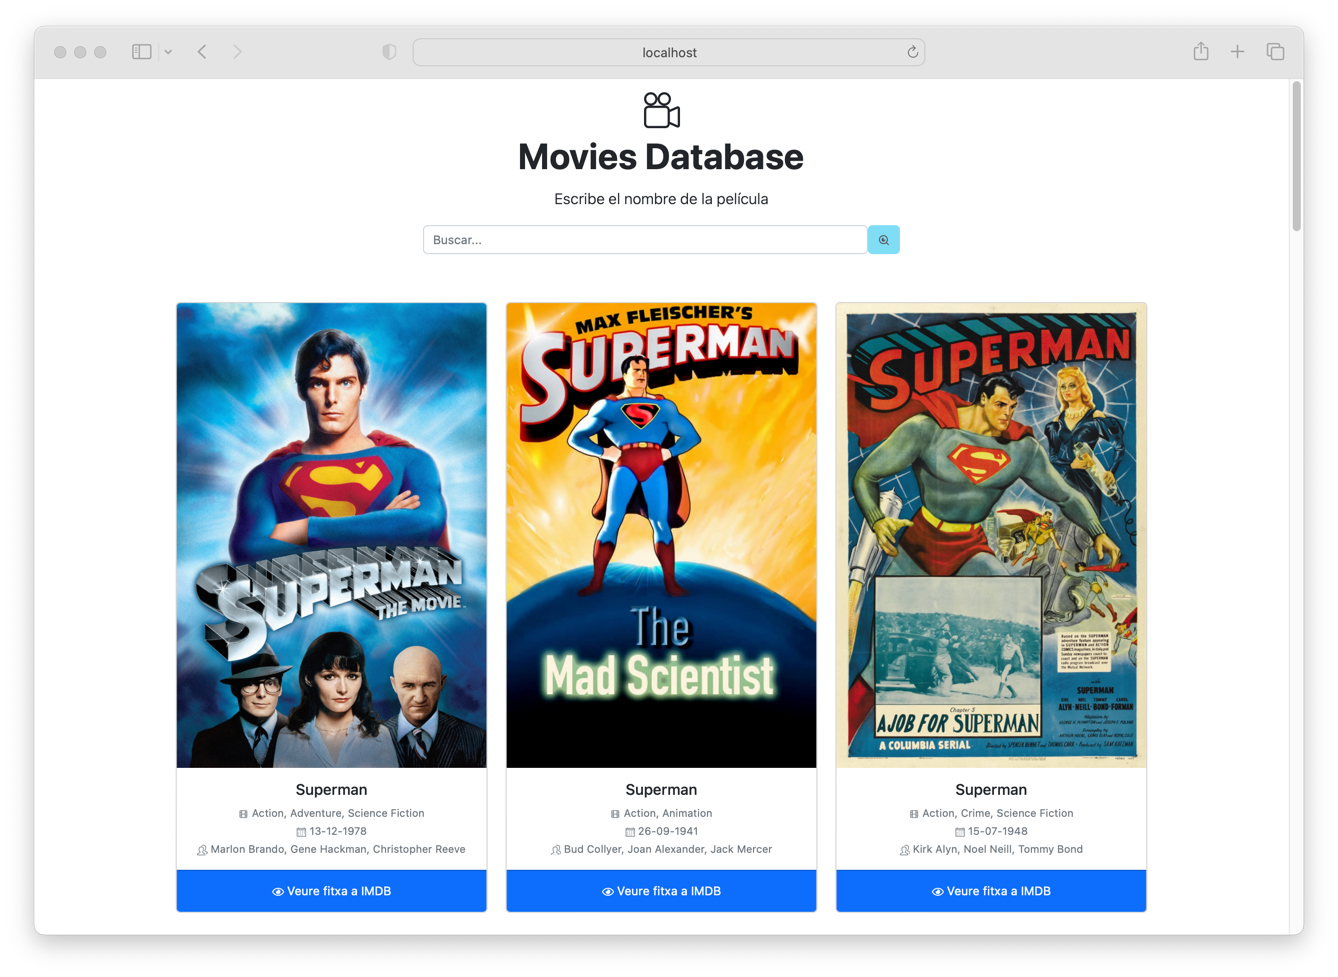1338x977 pixels.
Task: Focus the localhost address bar
Action: (669, 52)
